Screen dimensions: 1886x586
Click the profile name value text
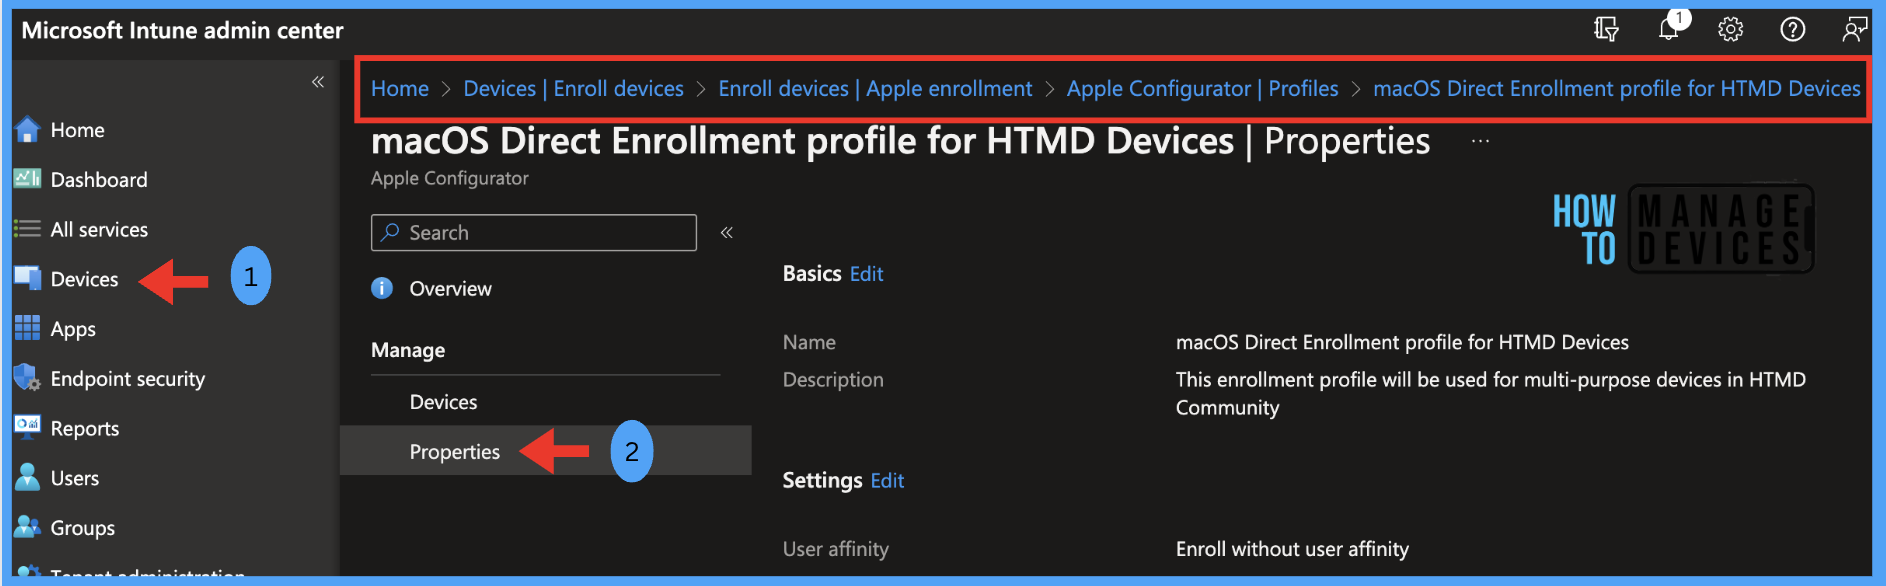point(1402,342)
